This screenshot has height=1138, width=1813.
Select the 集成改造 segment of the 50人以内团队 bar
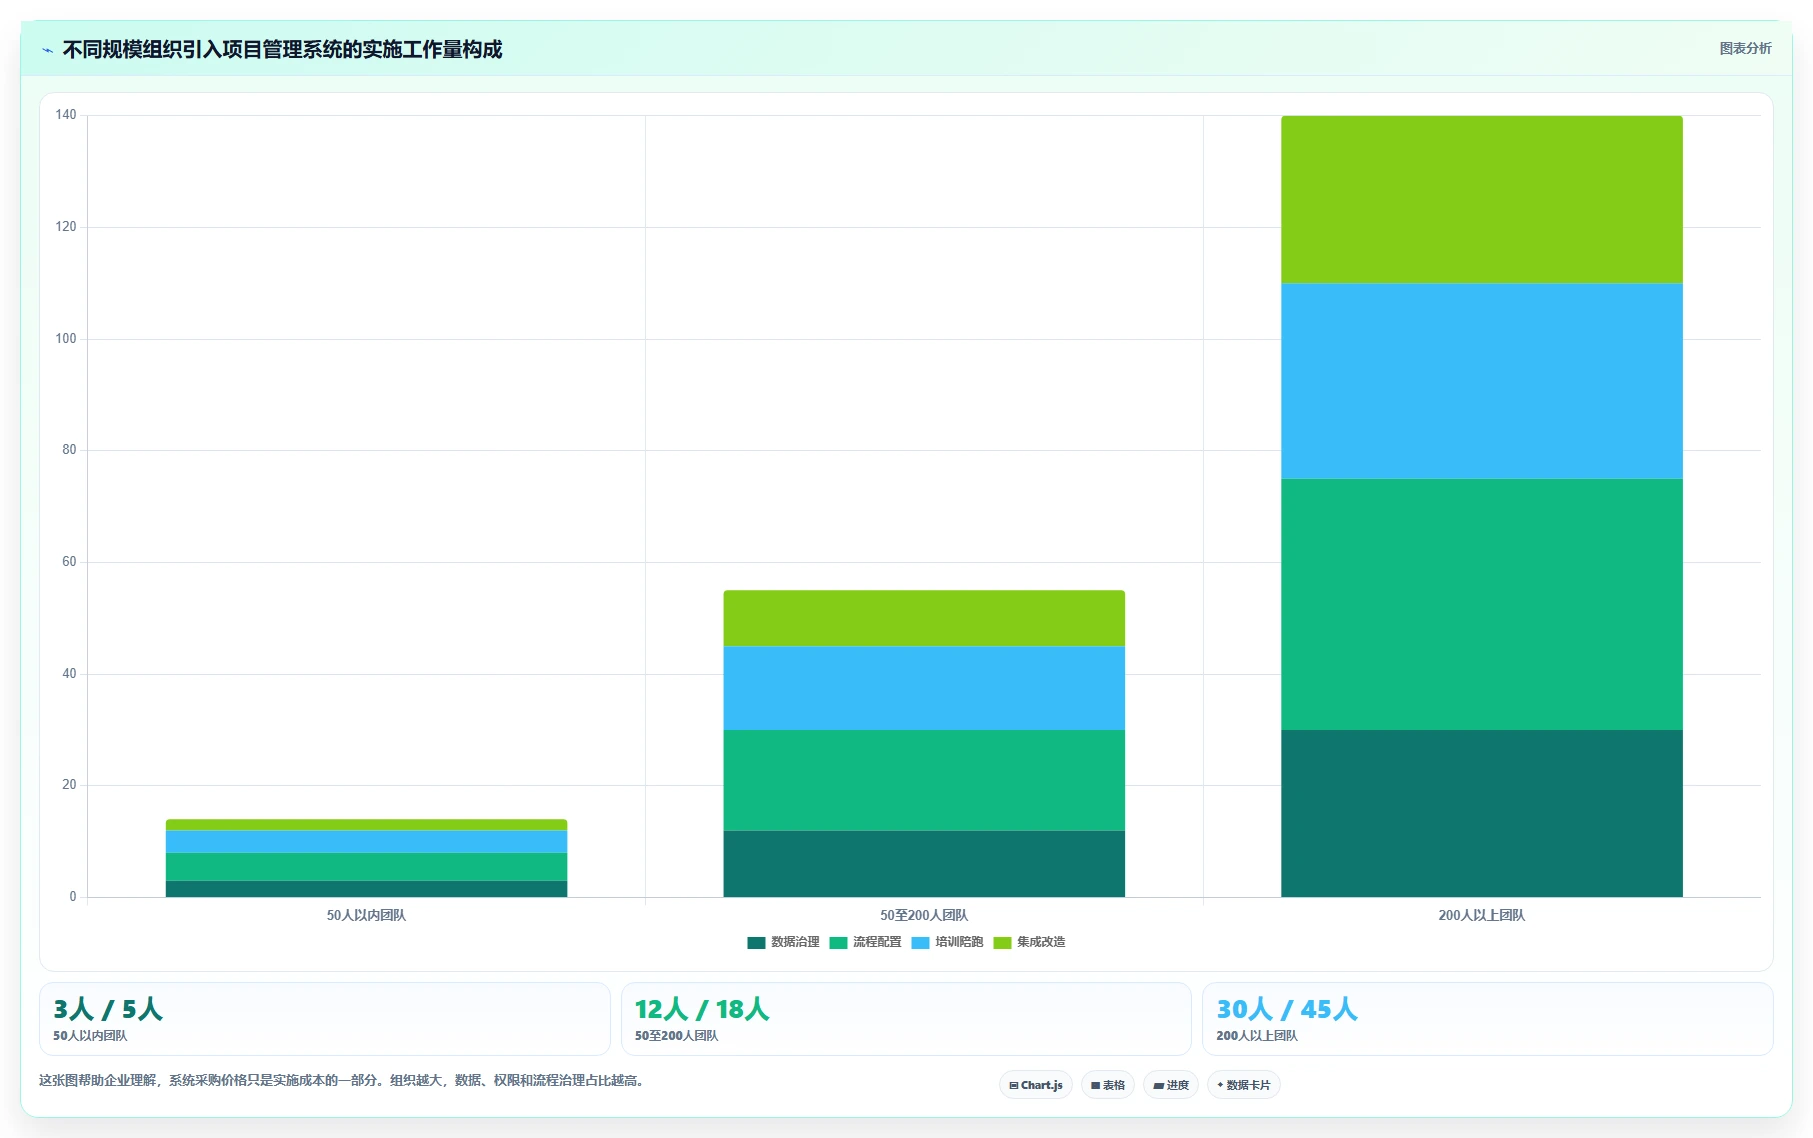click(366, 825)
